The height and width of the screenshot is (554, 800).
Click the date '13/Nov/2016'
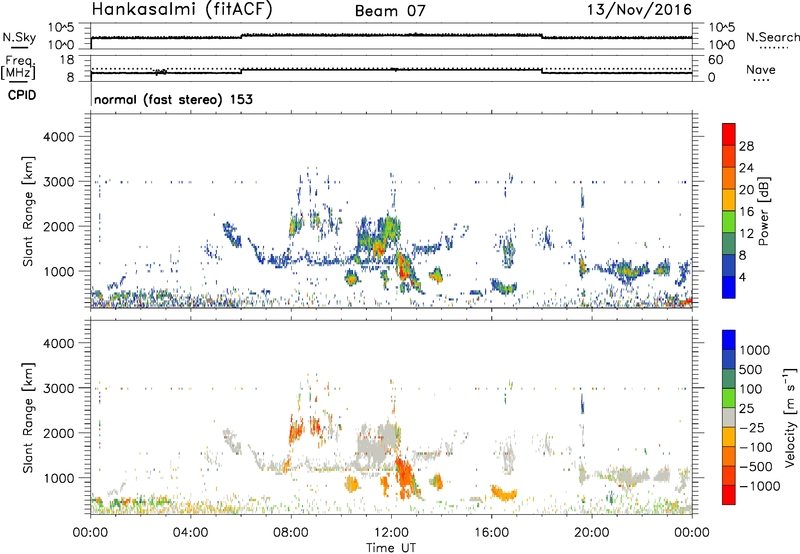tap(639, 10)
